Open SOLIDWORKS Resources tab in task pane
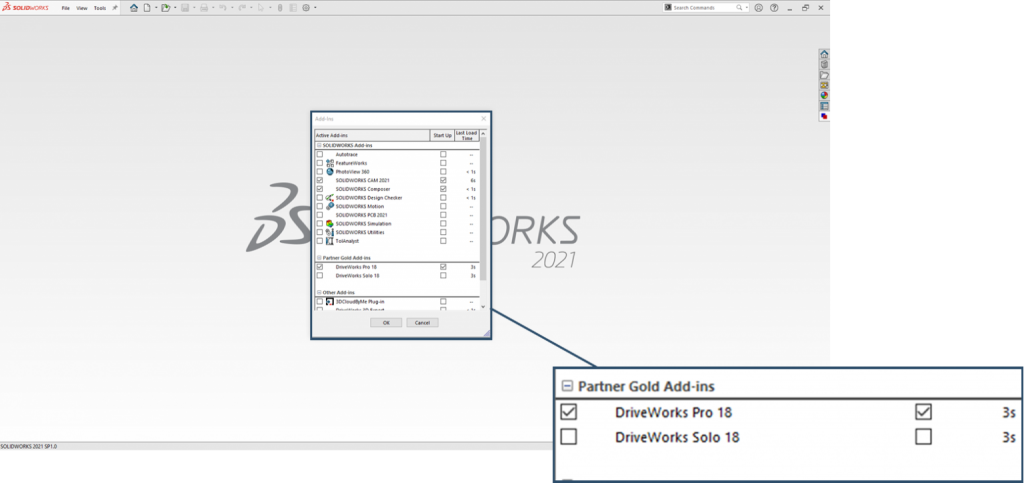This screenshot has width=1024, height=483. (824, 54)
